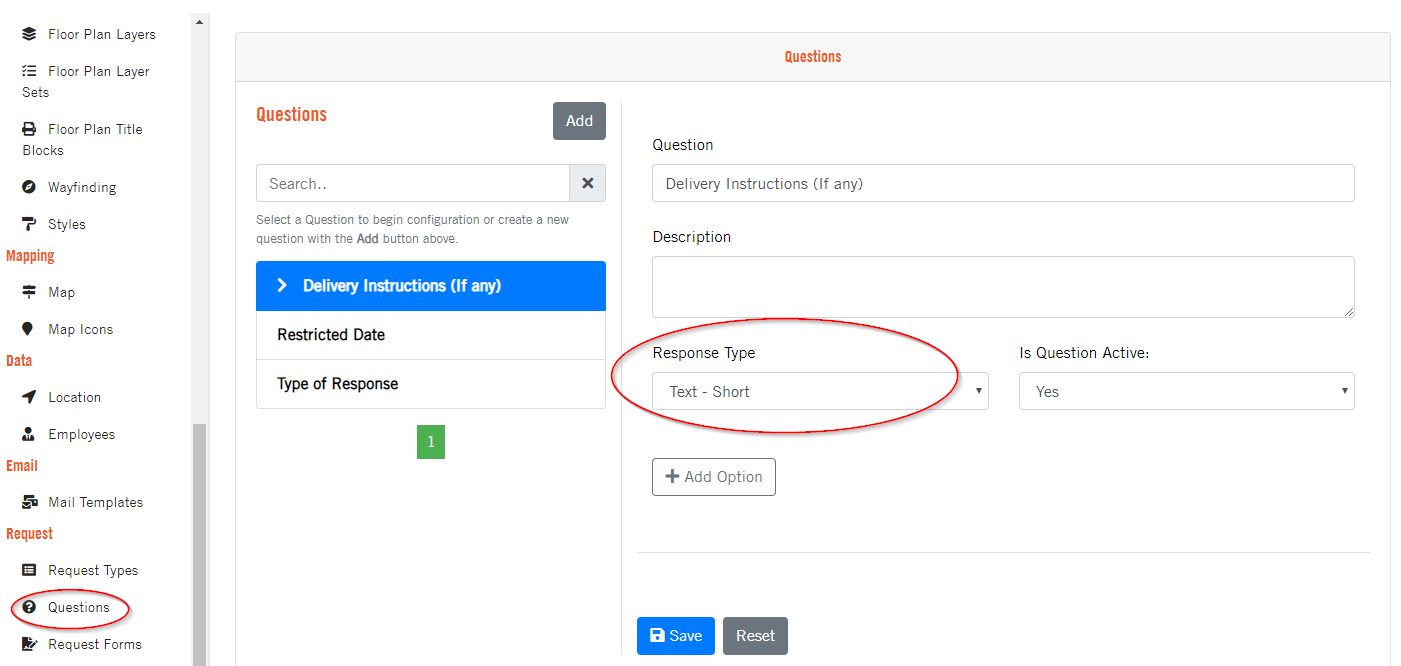This screenshot has height=666, width=1401.
Task: Click the Request section heading
Action: tap(30, 534)
